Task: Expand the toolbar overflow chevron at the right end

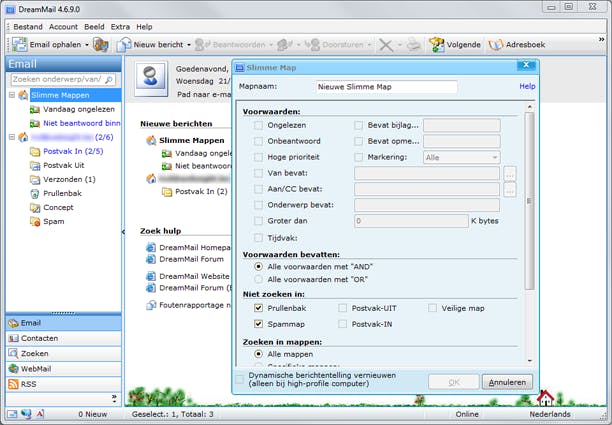Action: click(x=601, y=39)
